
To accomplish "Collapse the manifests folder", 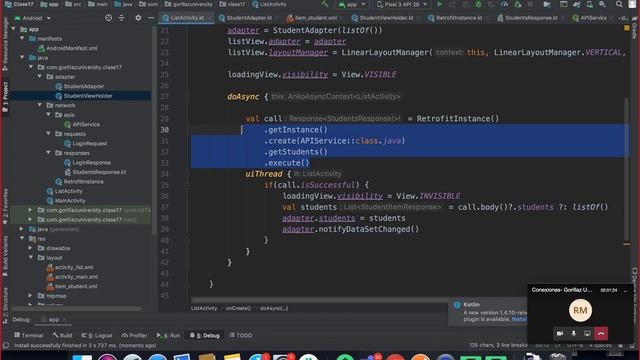I will [x=22, y=38].
